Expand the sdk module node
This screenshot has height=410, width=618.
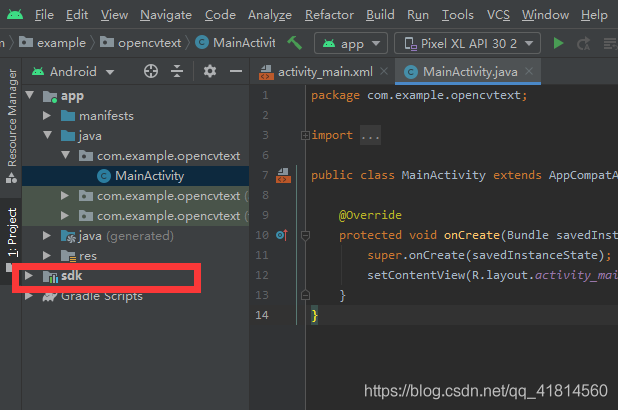(x=28, y=276)
